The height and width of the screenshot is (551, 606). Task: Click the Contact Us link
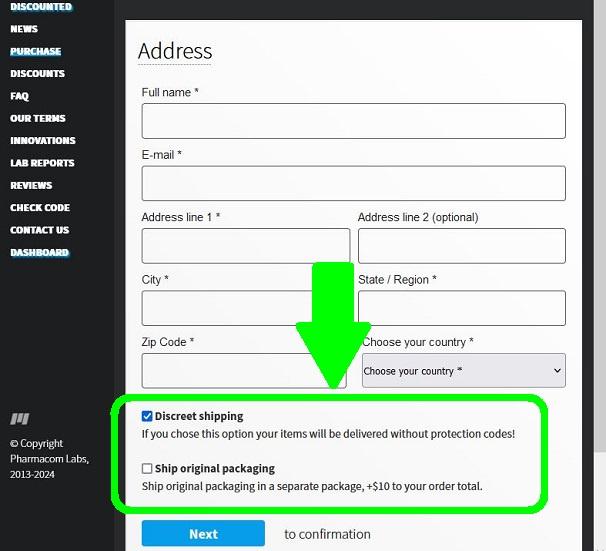(40, 230)
